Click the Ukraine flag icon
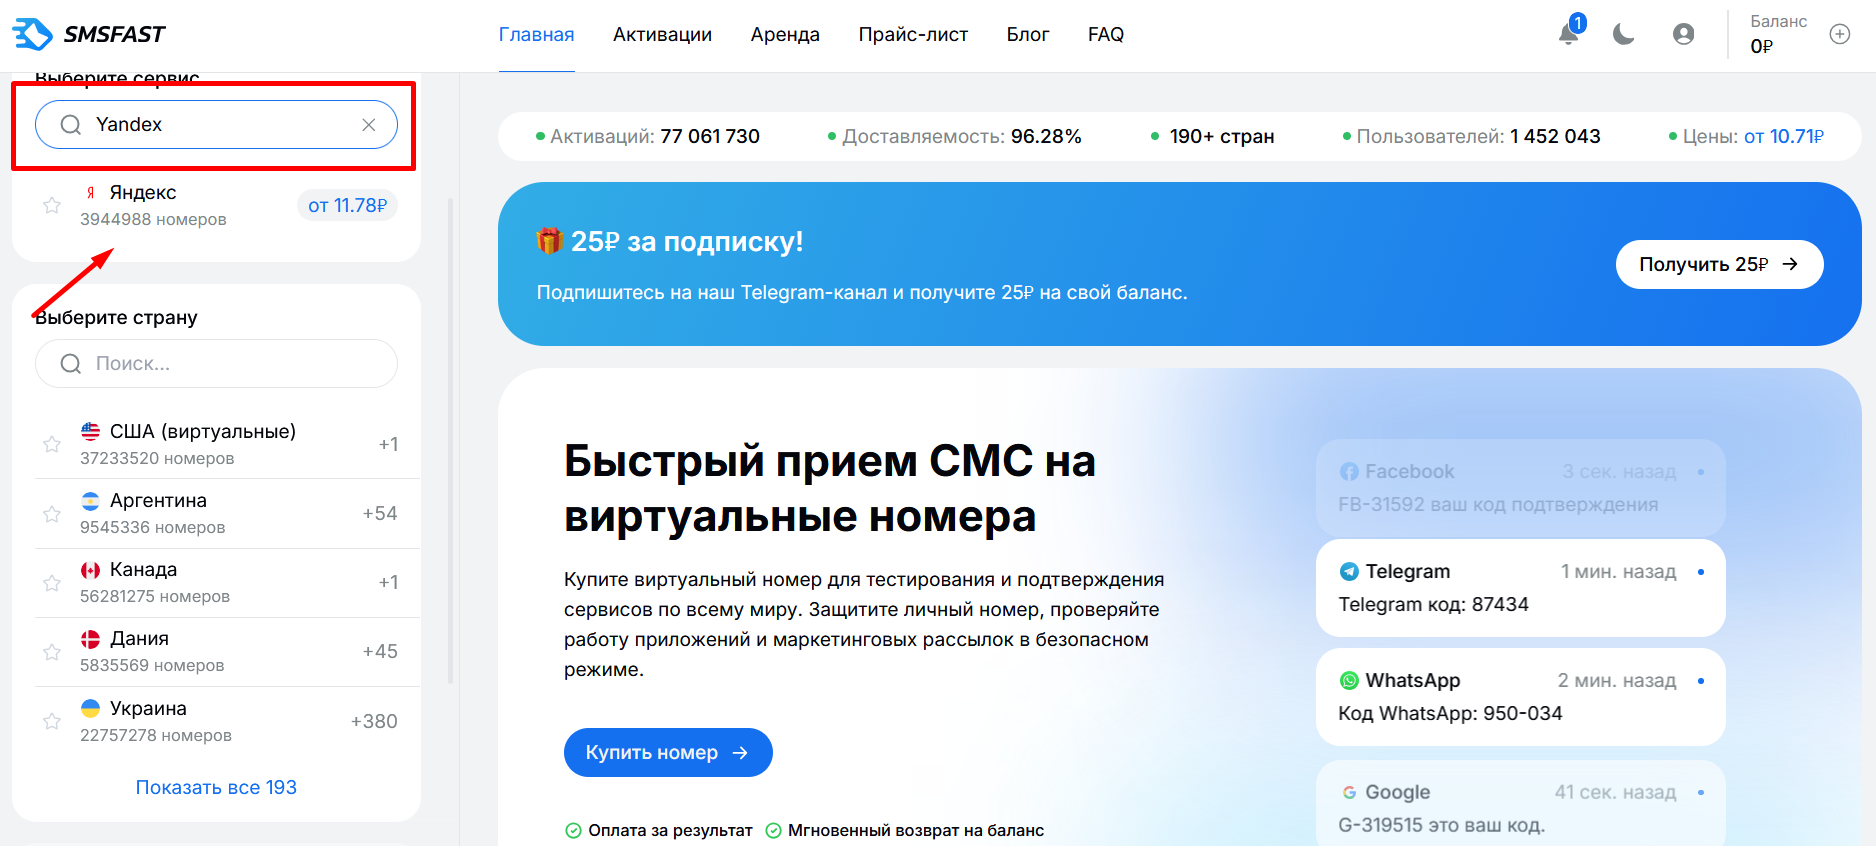 [x=90, y=708]
